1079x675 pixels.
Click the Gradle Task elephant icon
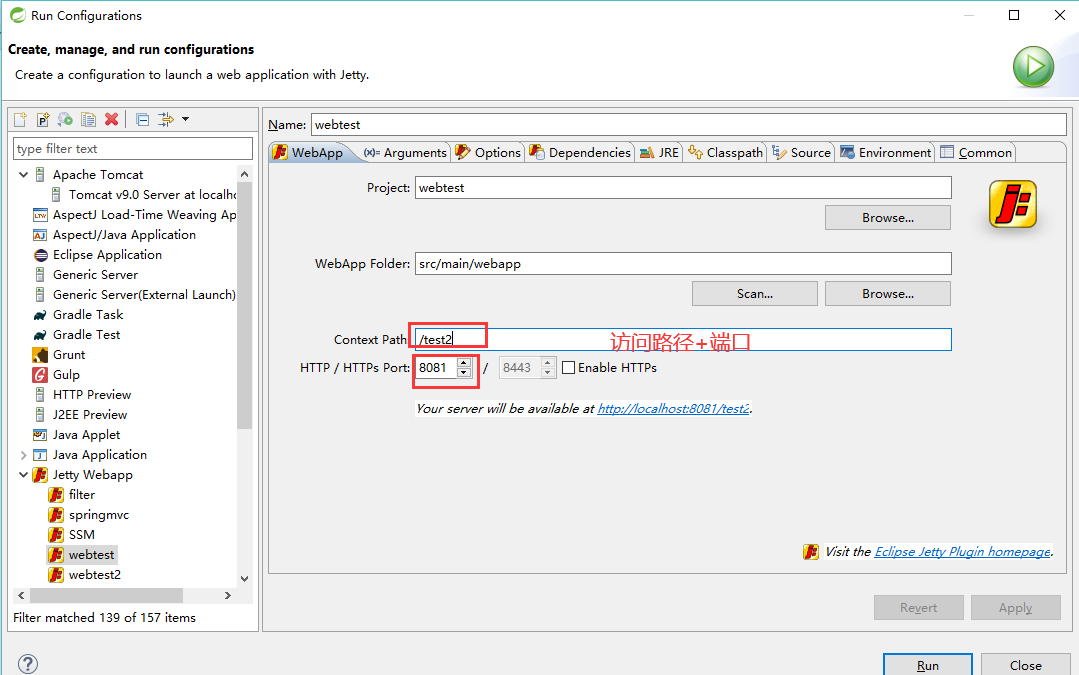click(40, 315)
